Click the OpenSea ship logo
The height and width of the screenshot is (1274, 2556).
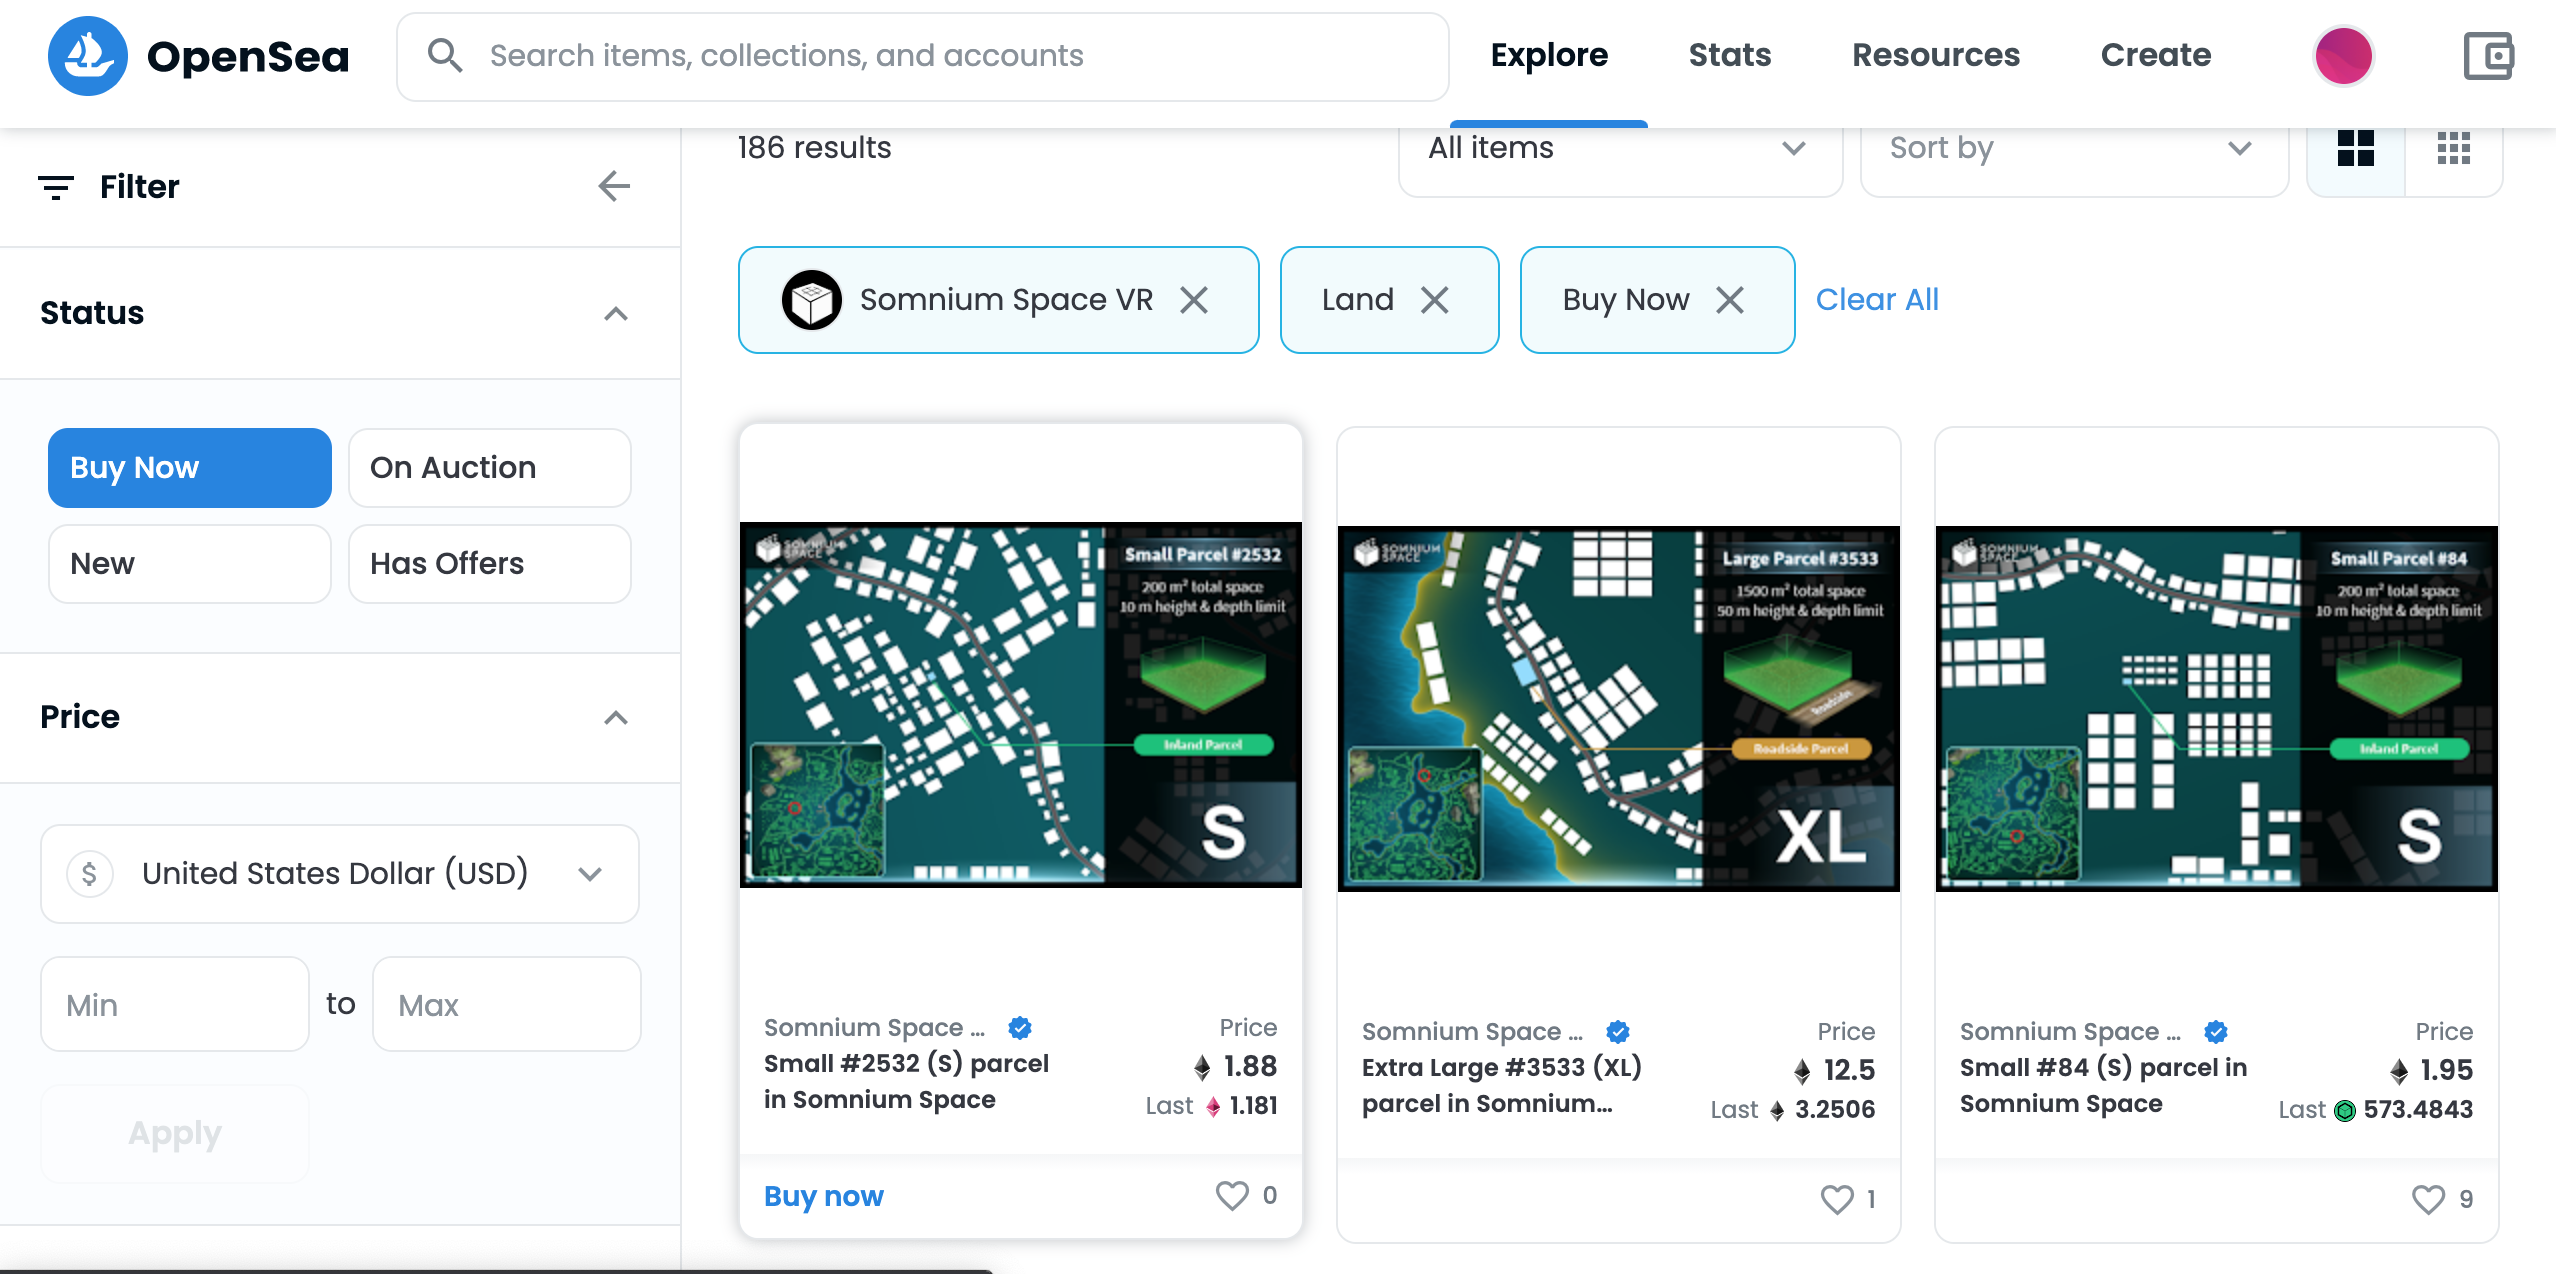88,56
